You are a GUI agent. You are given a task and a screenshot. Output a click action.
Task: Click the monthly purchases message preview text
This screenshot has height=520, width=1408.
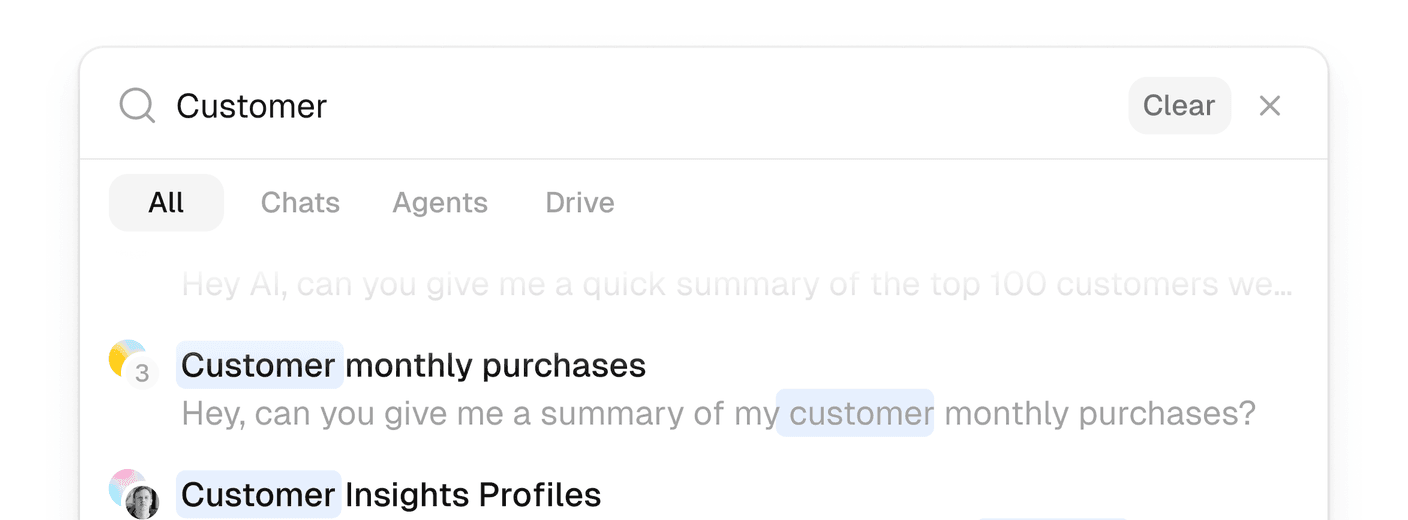[718, 413]
